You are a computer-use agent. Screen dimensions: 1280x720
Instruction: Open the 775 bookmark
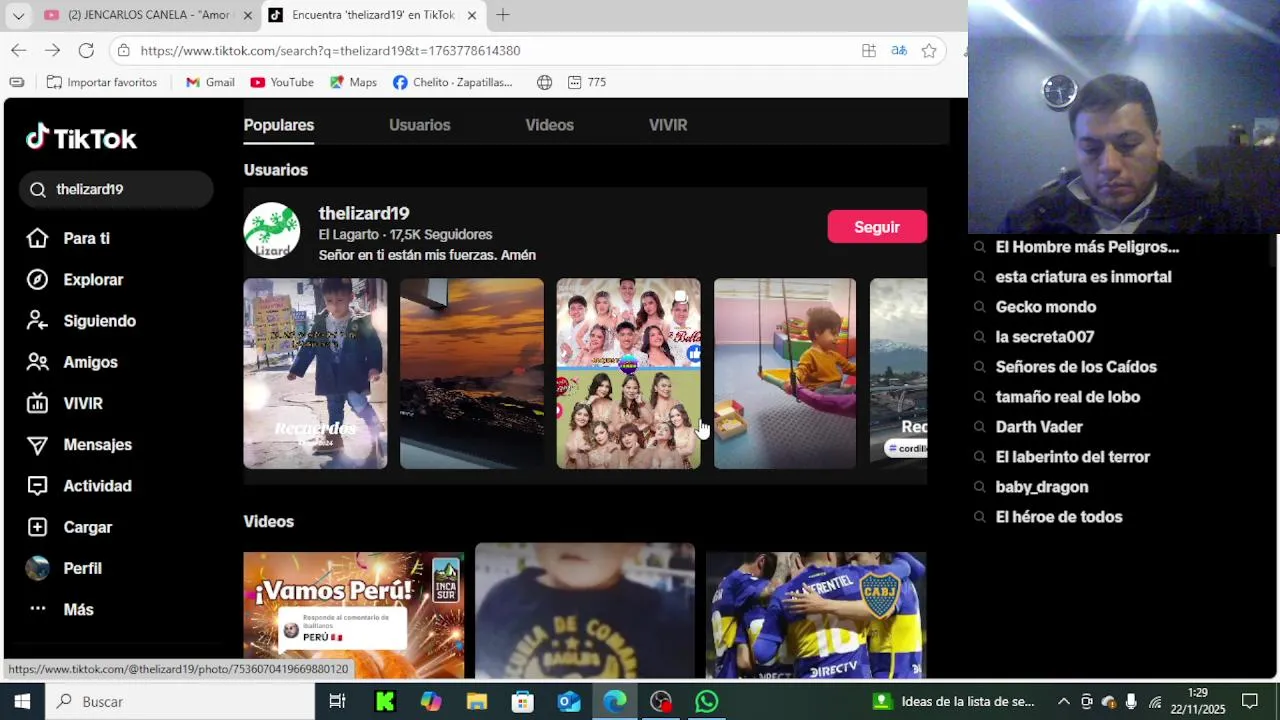587,82
